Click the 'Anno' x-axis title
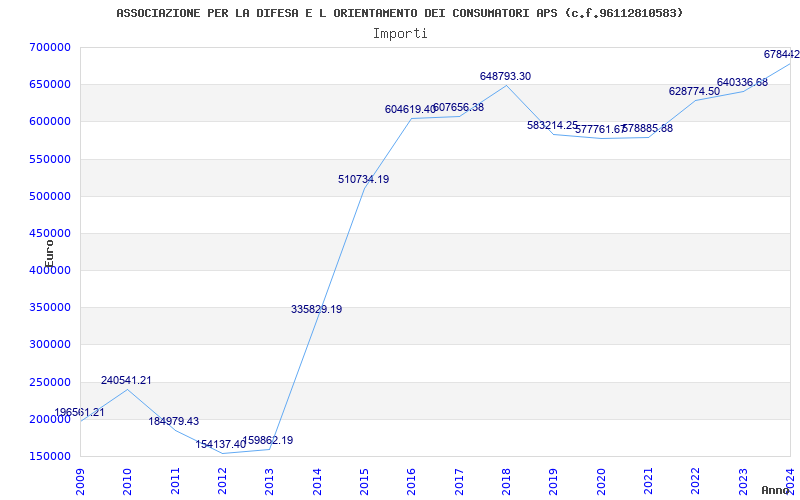 point(776,490)
